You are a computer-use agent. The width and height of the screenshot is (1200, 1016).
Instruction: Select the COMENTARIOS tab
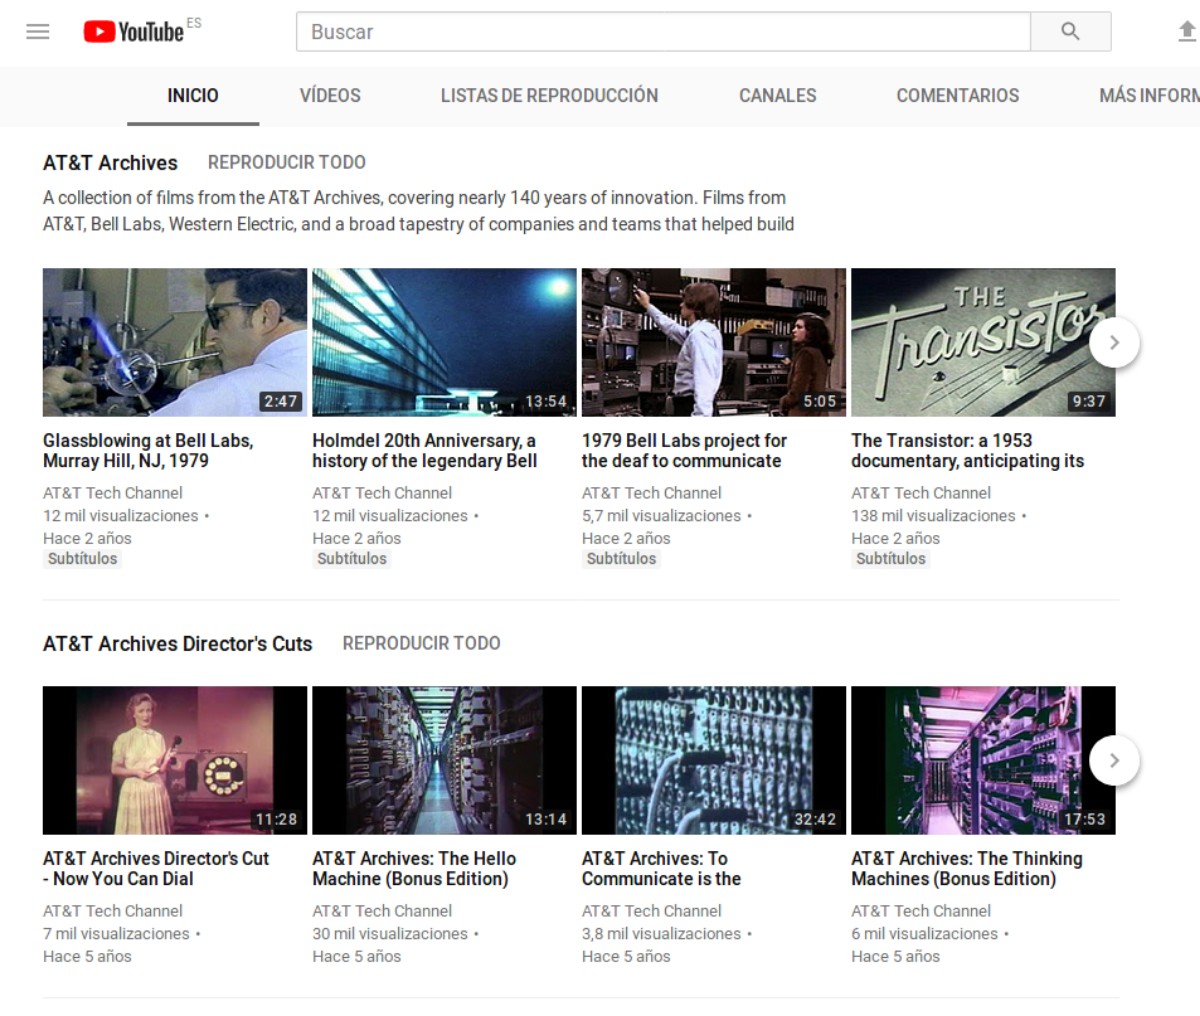(x=957, y=96)
